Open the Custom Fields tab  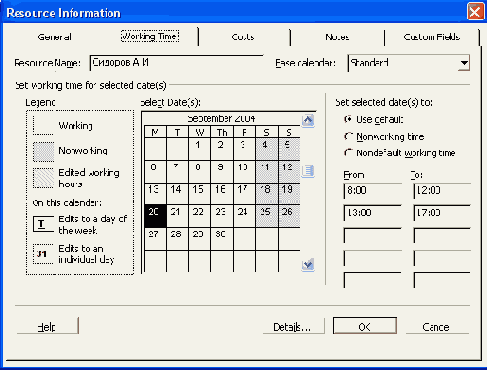[431, 37]
